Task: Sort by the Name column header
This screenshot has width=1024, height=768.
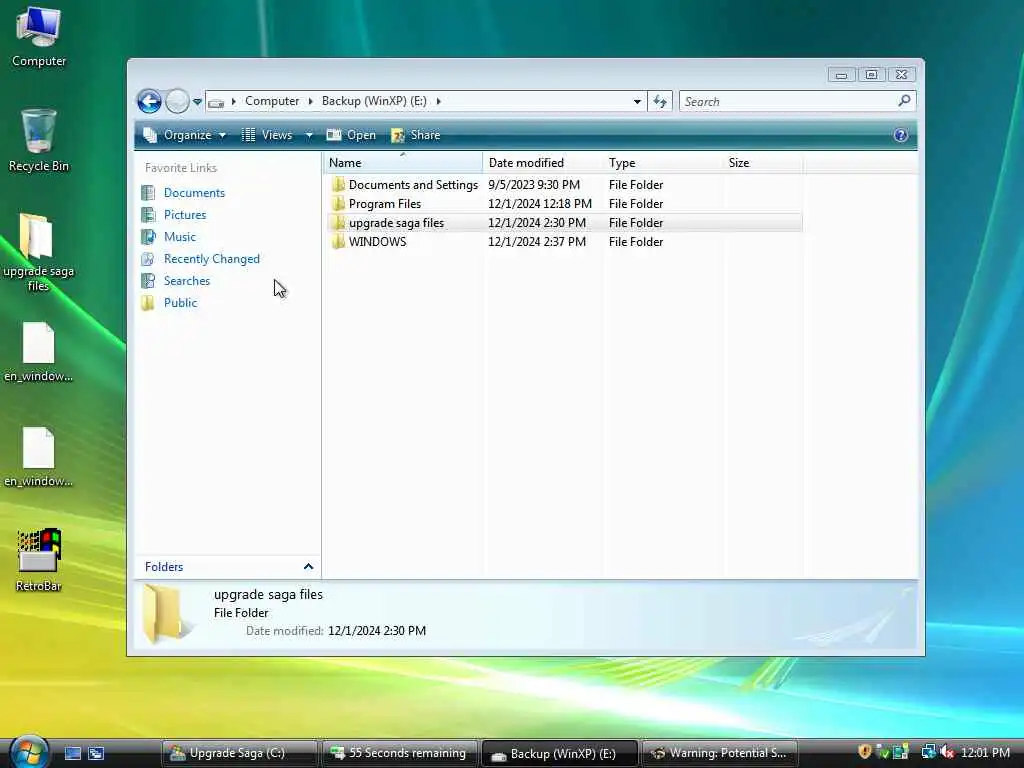Action: (x=402, y=163)
